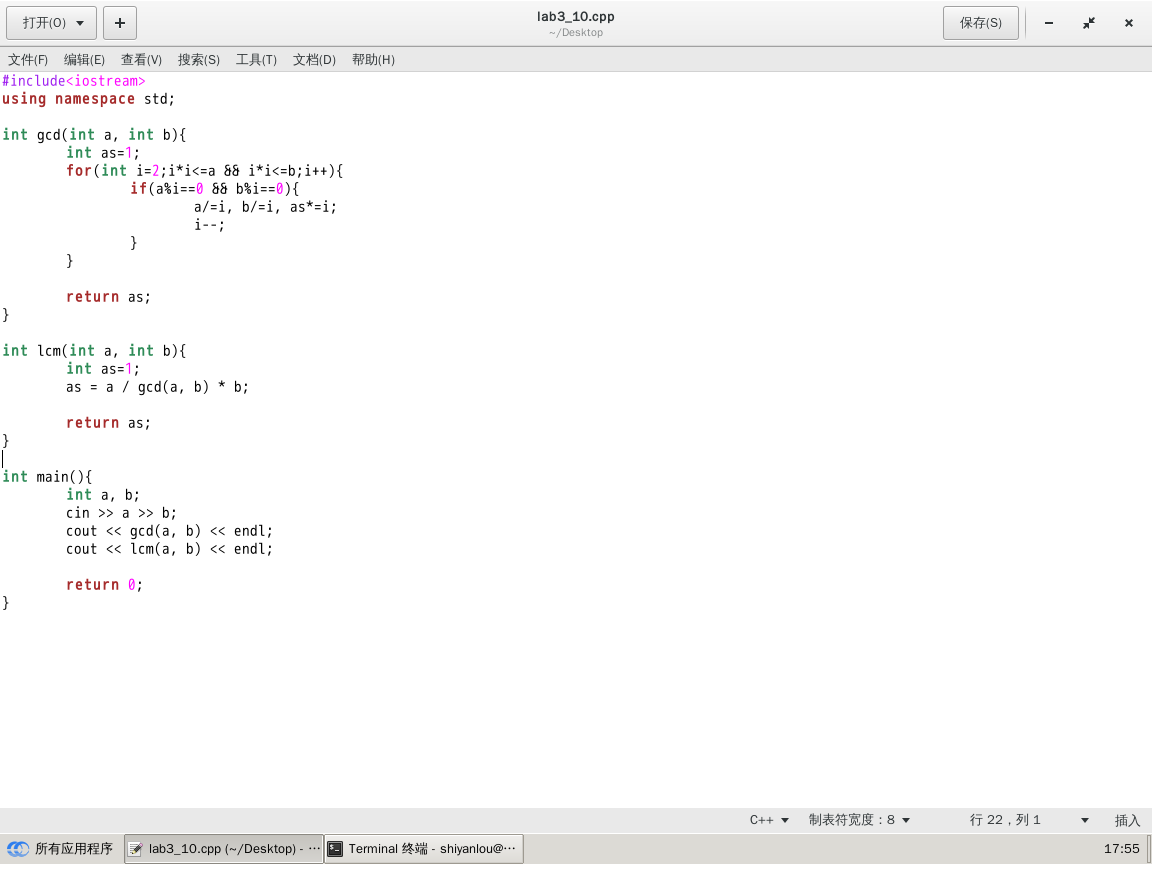Open the 工具(T) menu

(256, 59)
